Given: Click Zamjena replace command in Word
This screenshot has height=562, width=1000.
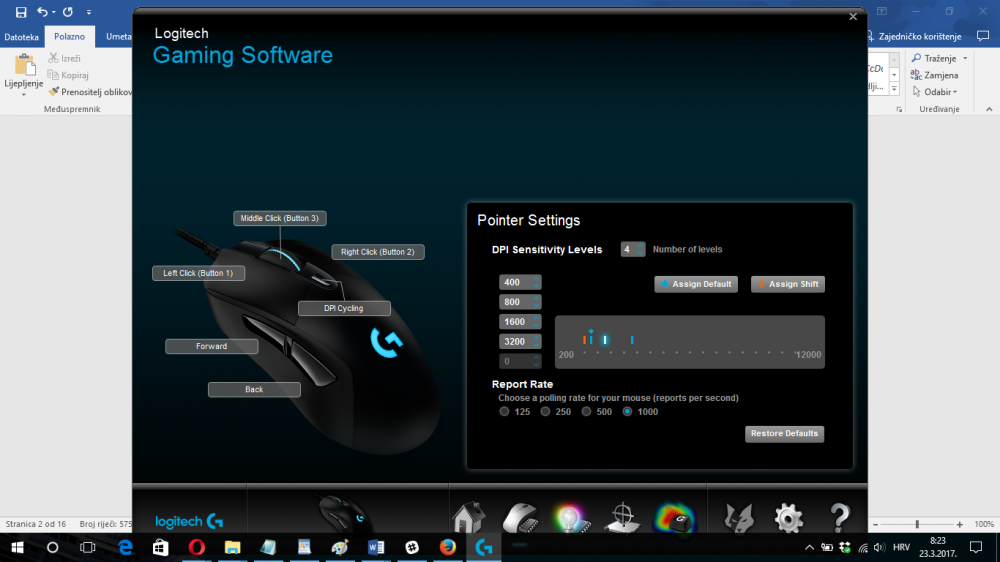Looking at the screenshot, I should (x=934, y=75).
